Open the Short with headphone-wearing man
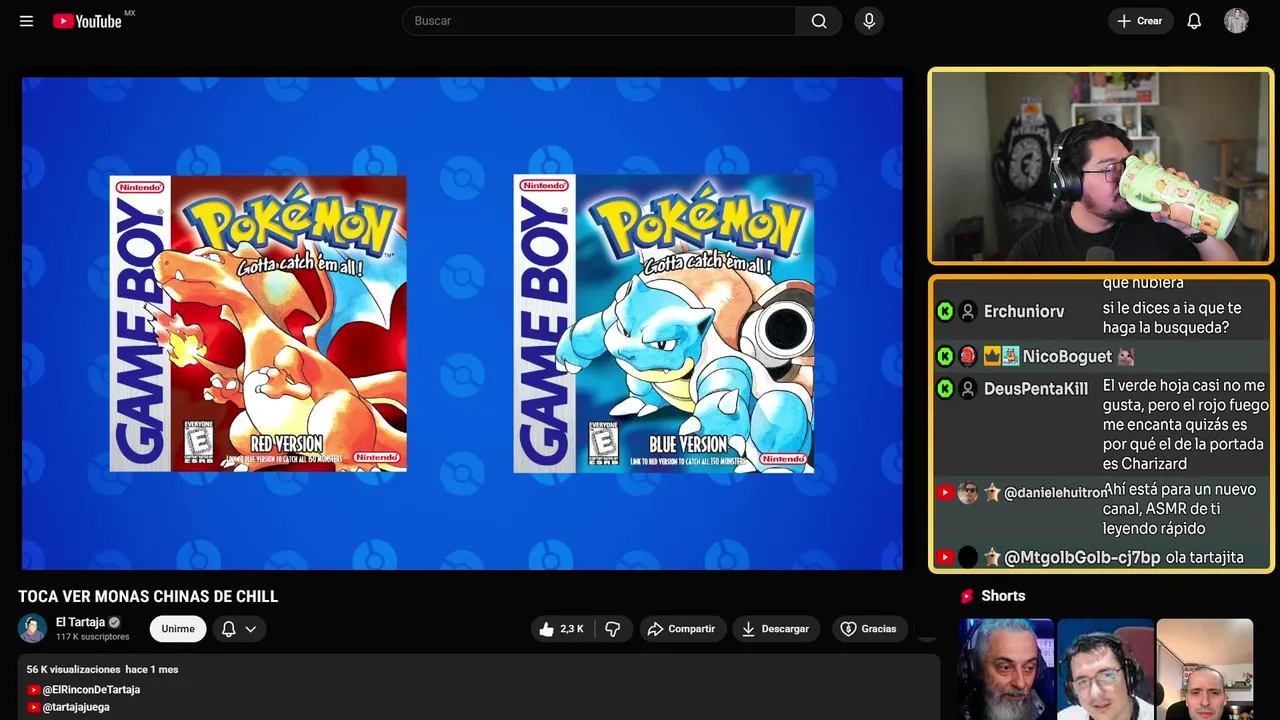1280x720 pixels. (1105, 669)
